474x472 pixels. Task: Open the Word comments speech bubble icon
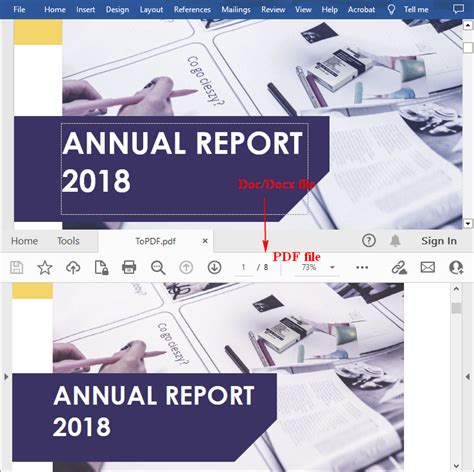point(458,9)
